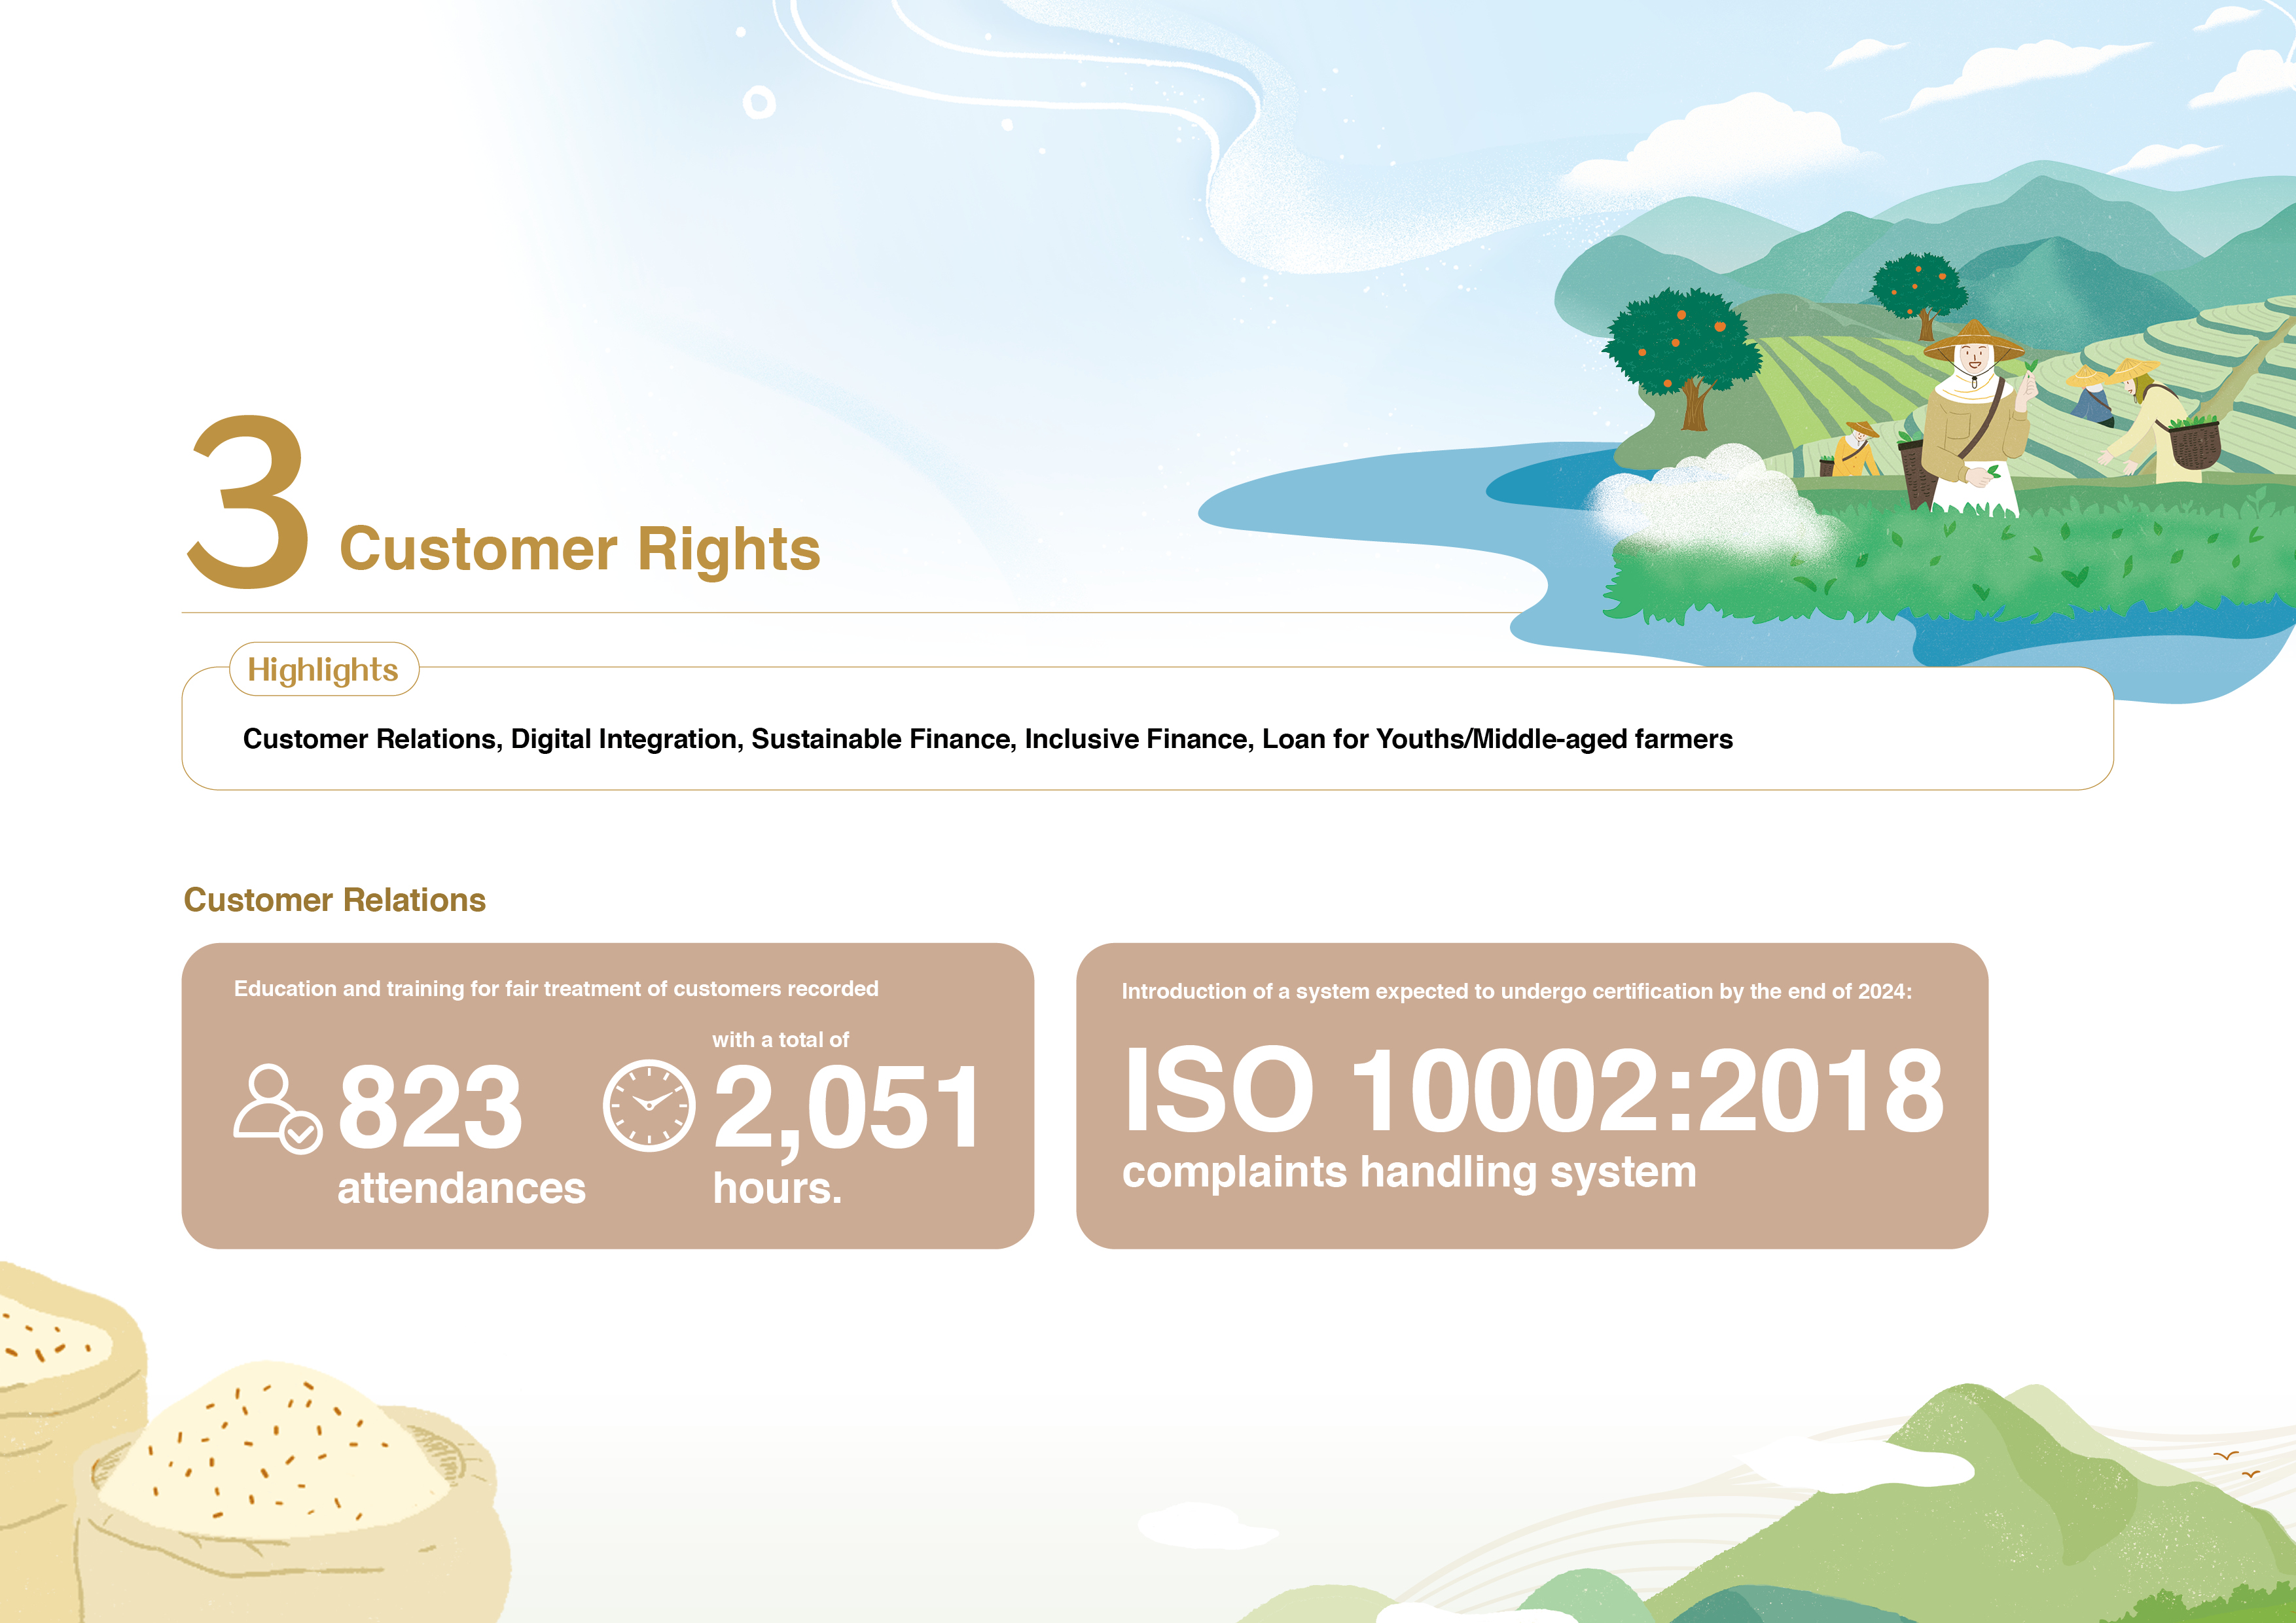Click the '823' attendance figure

[430, 1106]
